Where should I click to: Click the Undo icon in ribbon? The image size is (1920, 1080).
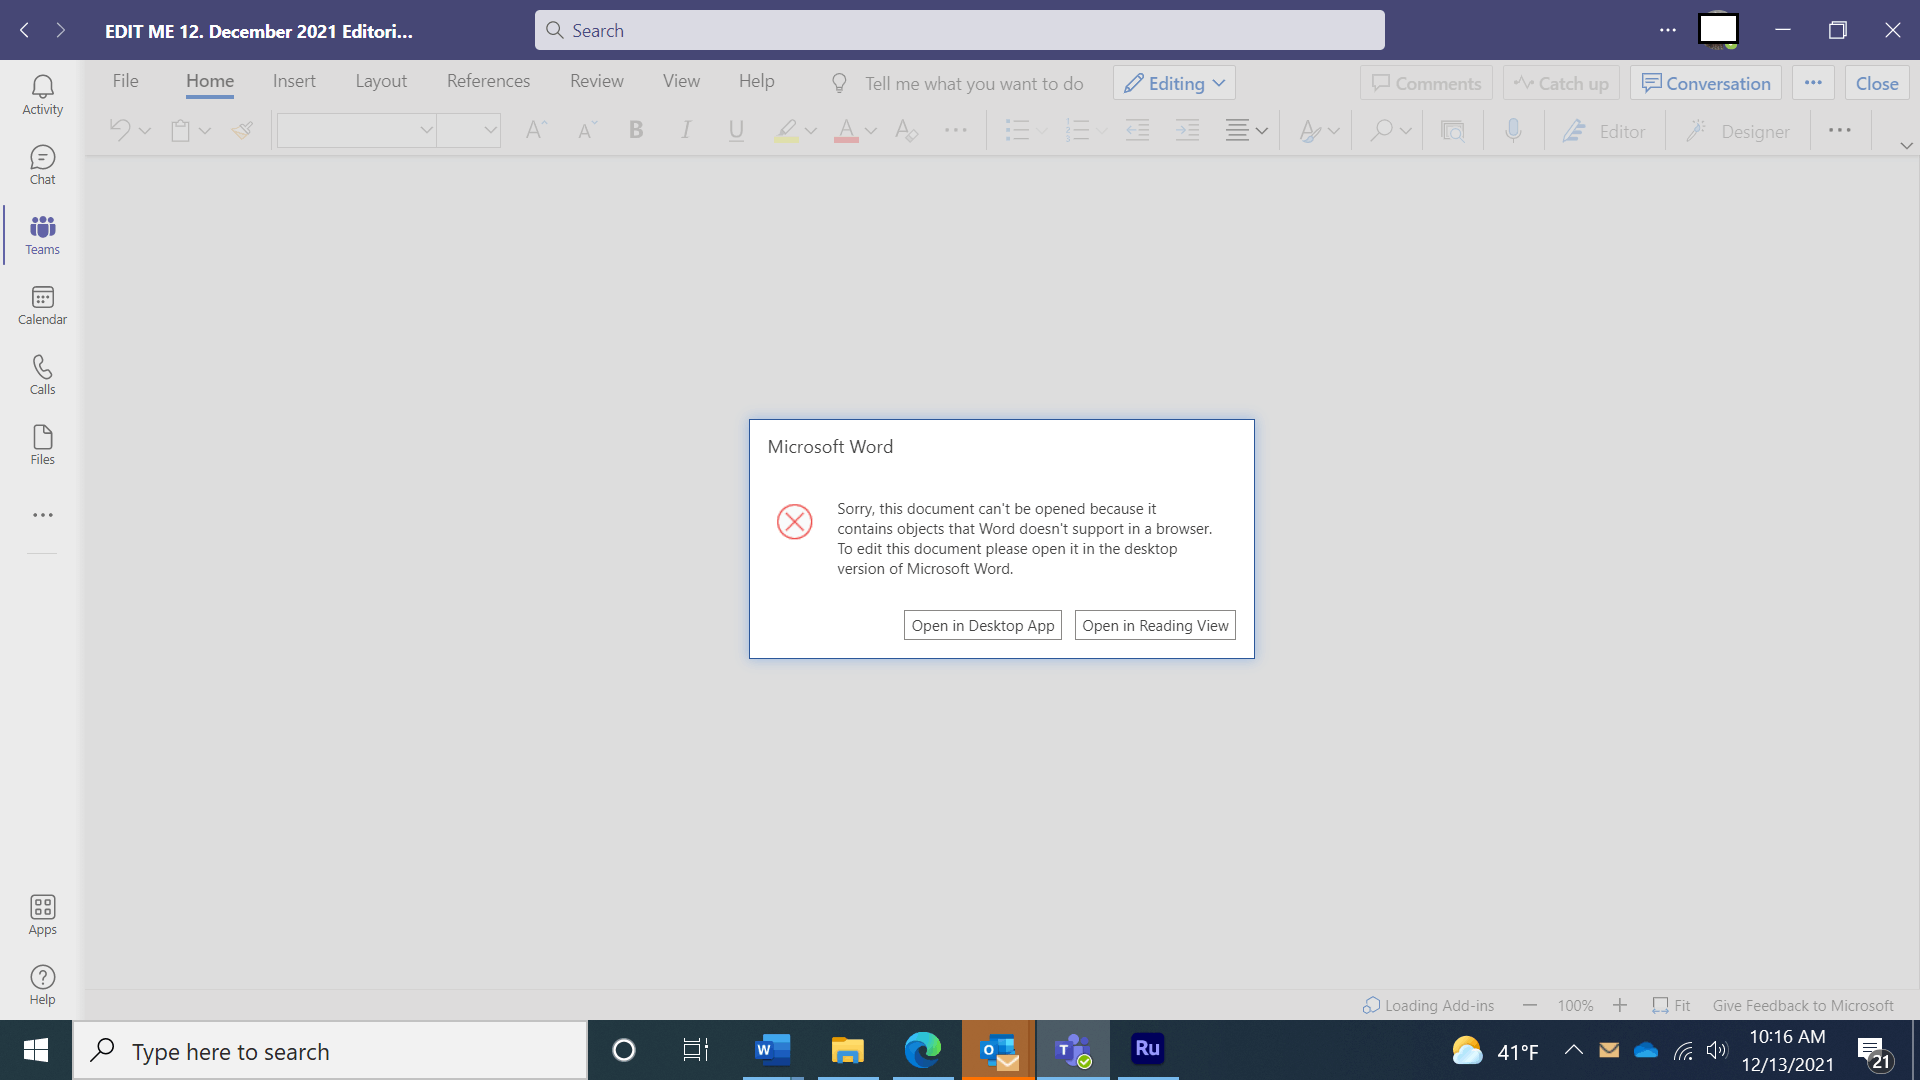(120, 130)
